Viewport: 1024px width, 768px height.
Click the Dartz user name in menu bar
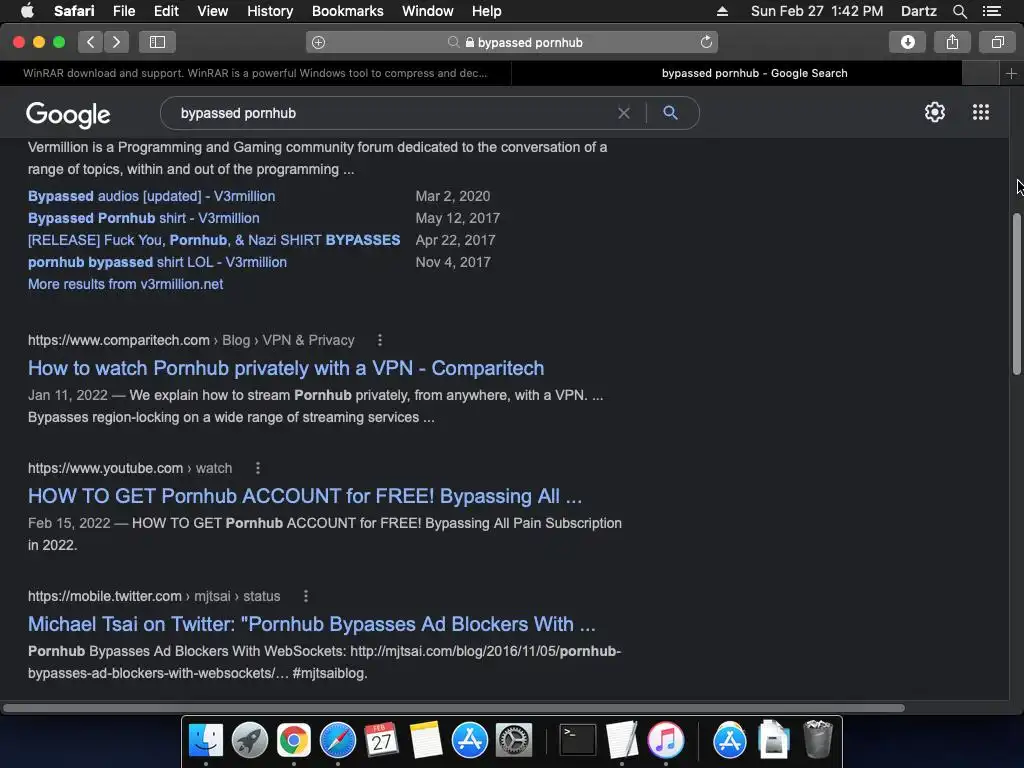click(x=918, y=11)
